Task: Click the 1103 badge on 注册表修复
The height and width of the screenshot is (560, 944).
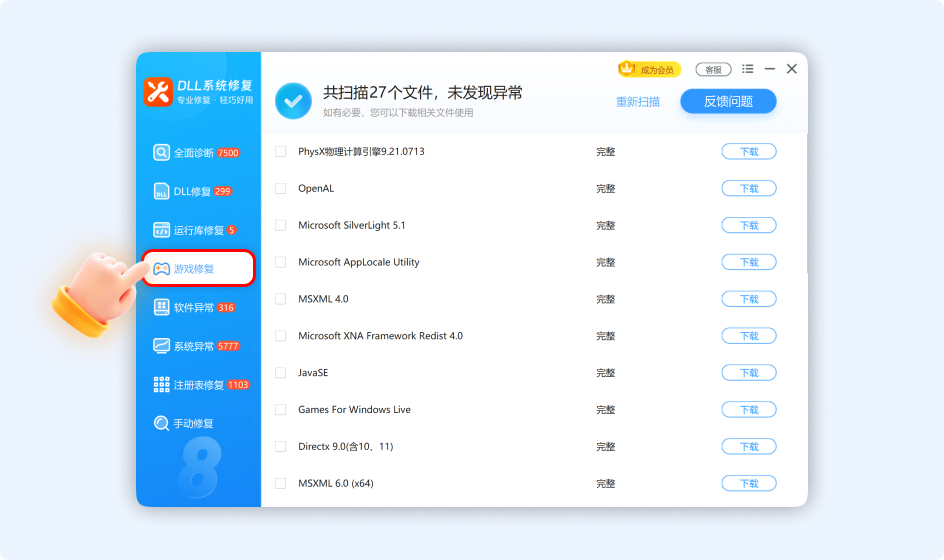Action: pos(238,385)
